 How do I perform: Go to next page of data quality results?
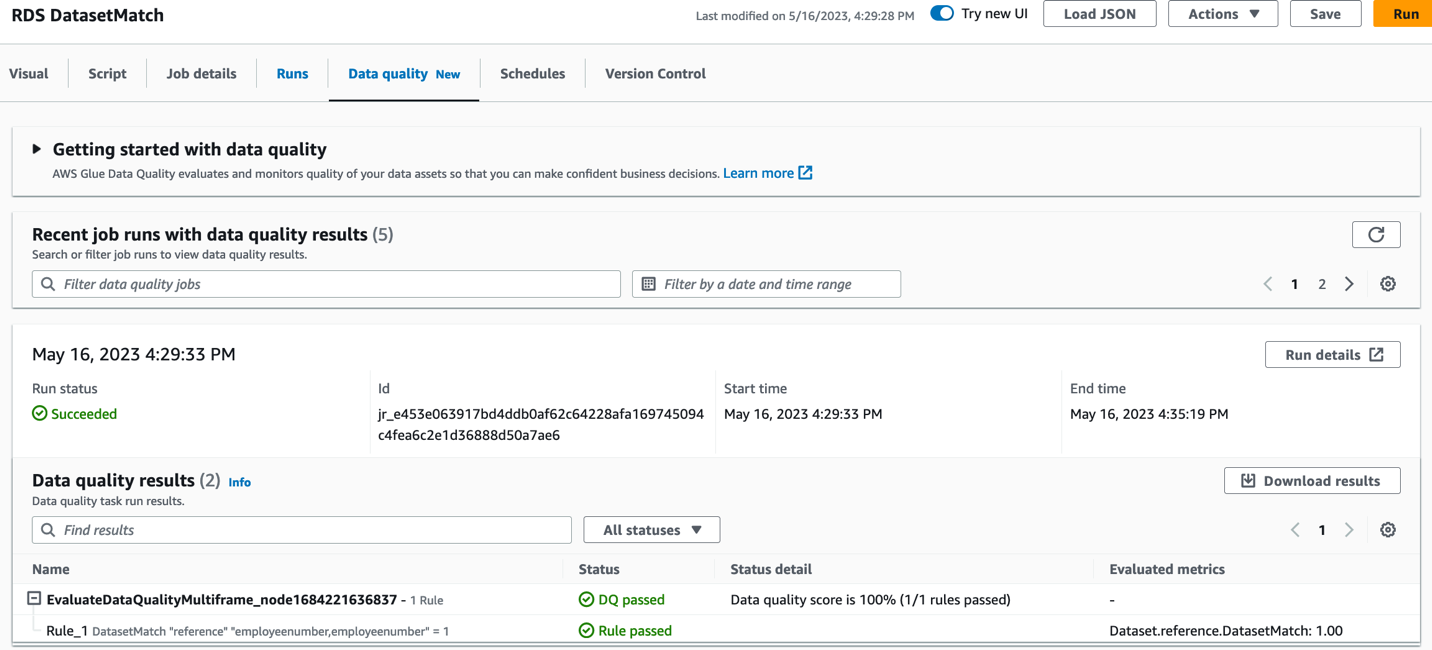click(1349, 530)
